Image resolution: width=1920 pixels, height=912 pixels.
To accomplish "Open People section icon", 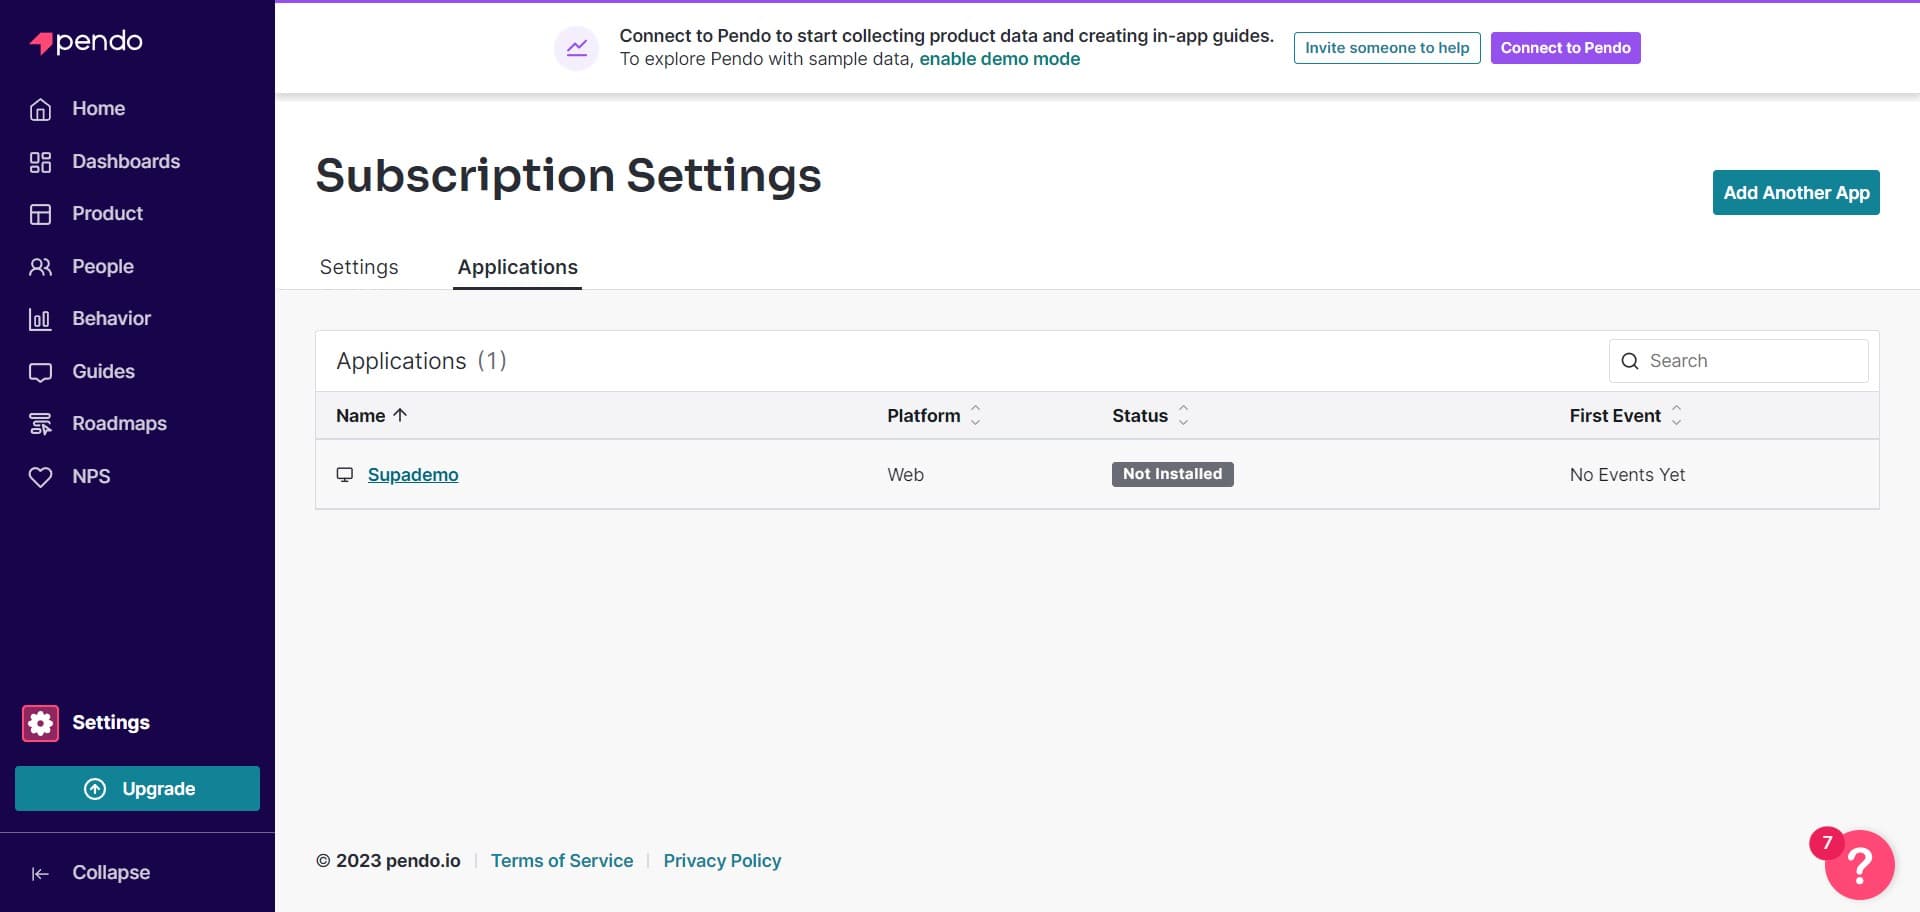I will [x=40, y=267].
